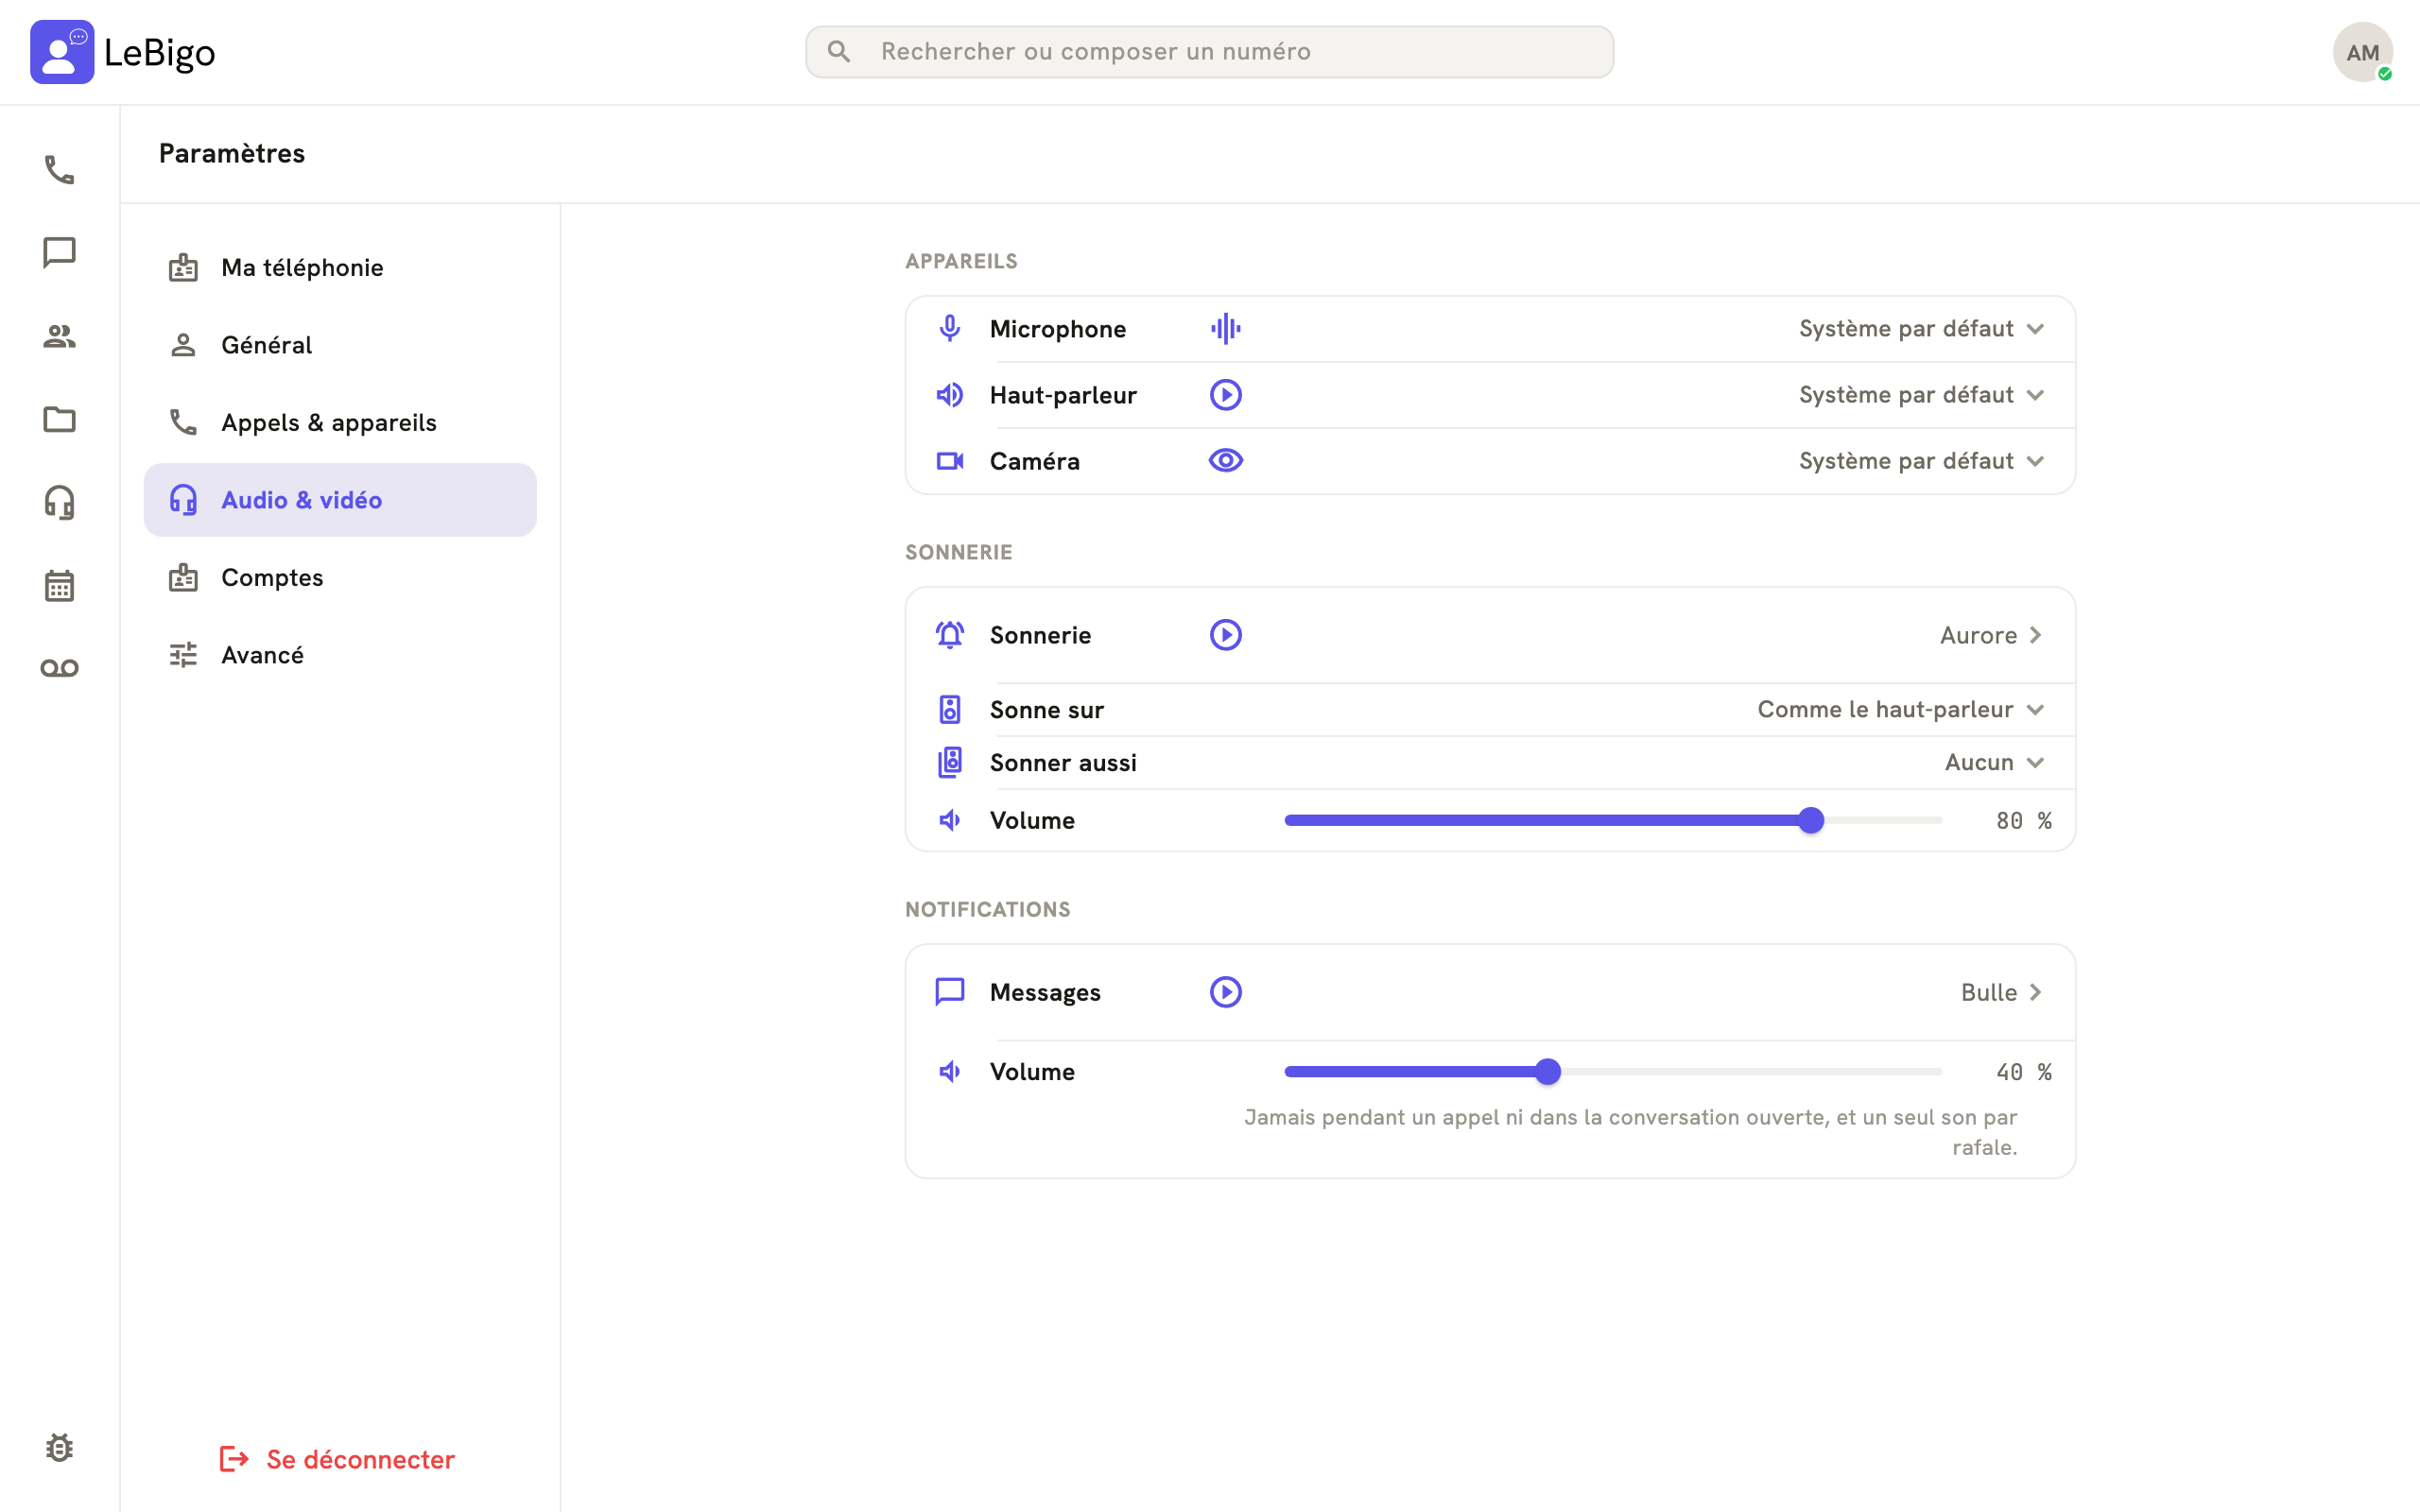This screenshot has width=2420, height=1512.
Task: Click the microphone level test waveform icon
Action: pos(1225,328)
